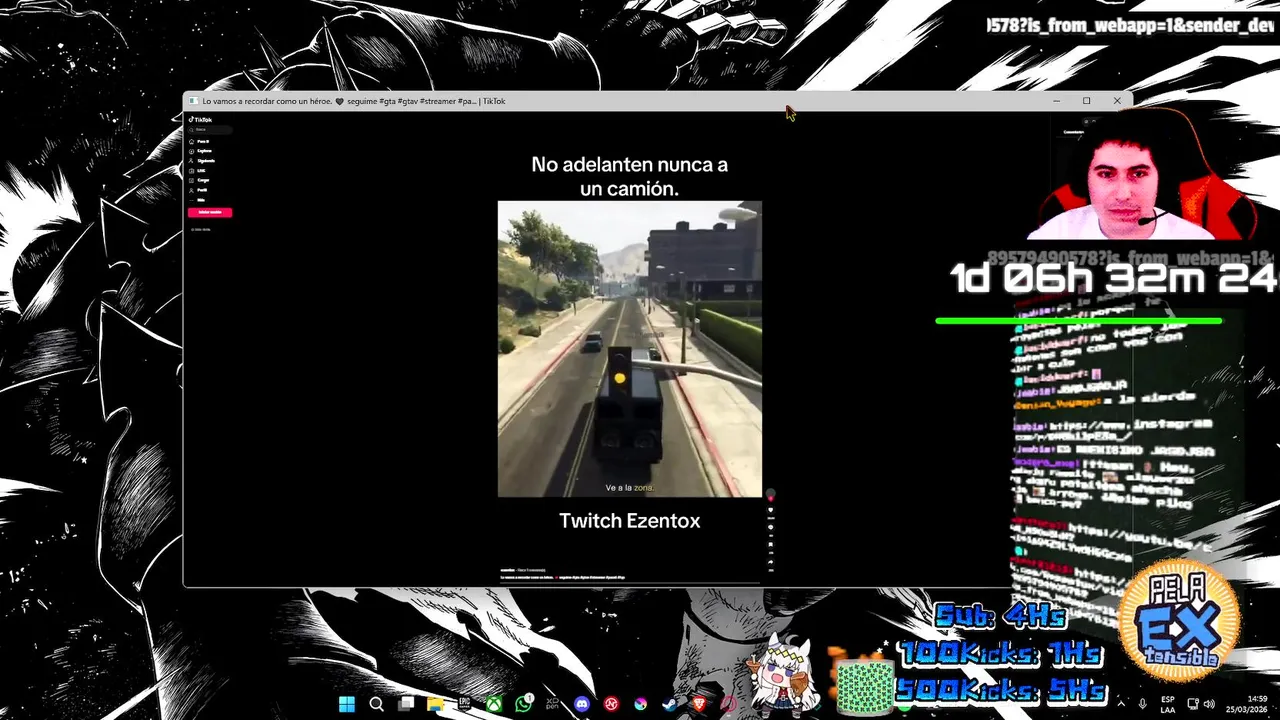
Task: Share video with arrow icon
Action: pos(770,562)
